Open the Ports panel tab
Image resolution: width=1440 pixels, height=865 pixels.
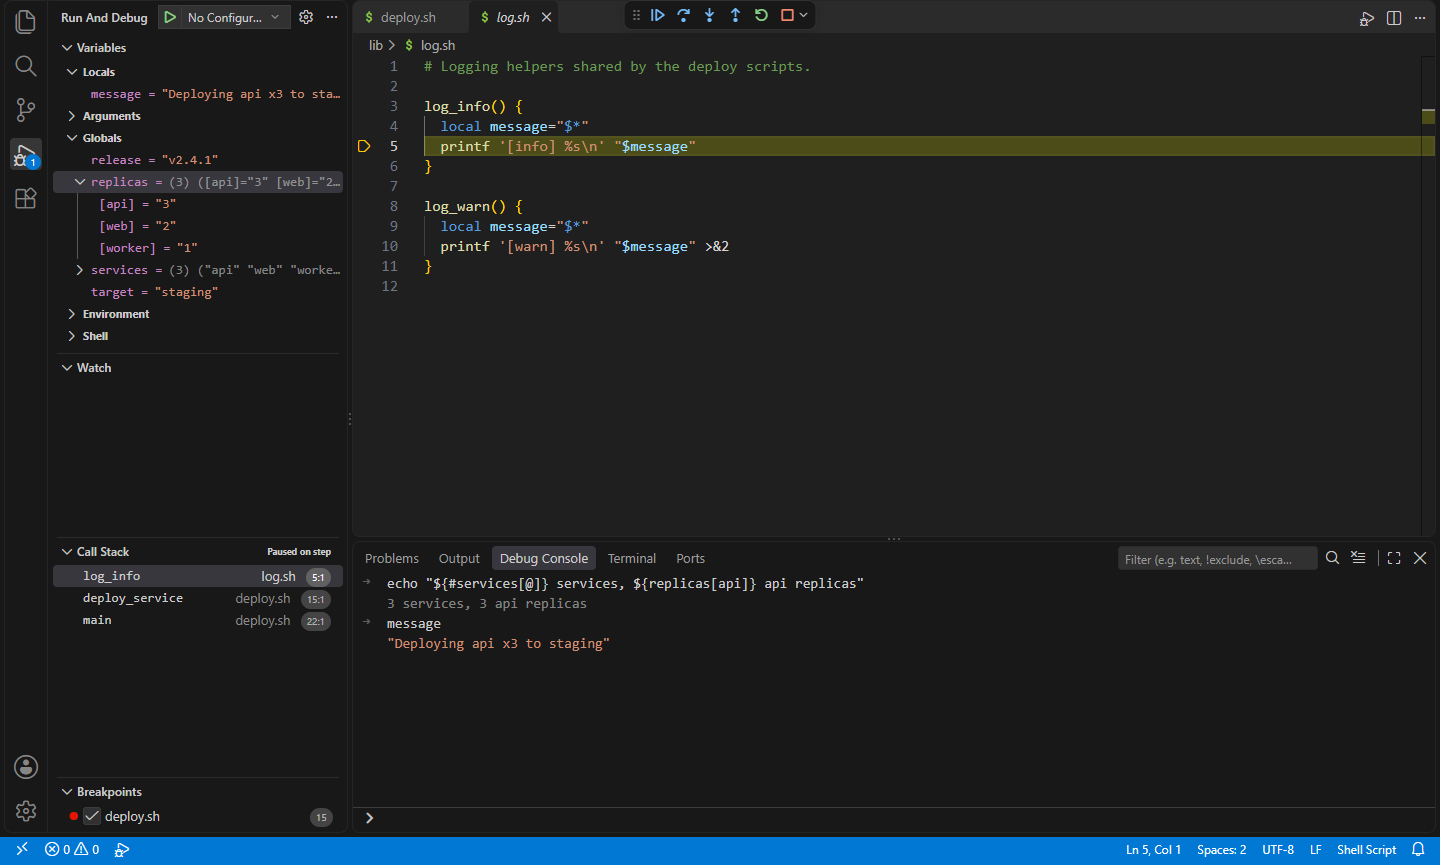tap(690, 559)
